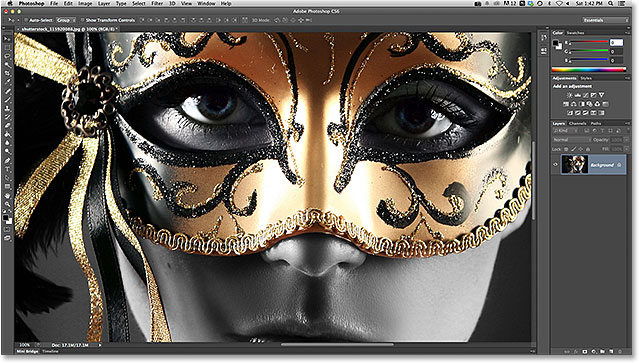Open the History panel icon
This screenshot has width=639, height=363.
[x=544, y=37]
